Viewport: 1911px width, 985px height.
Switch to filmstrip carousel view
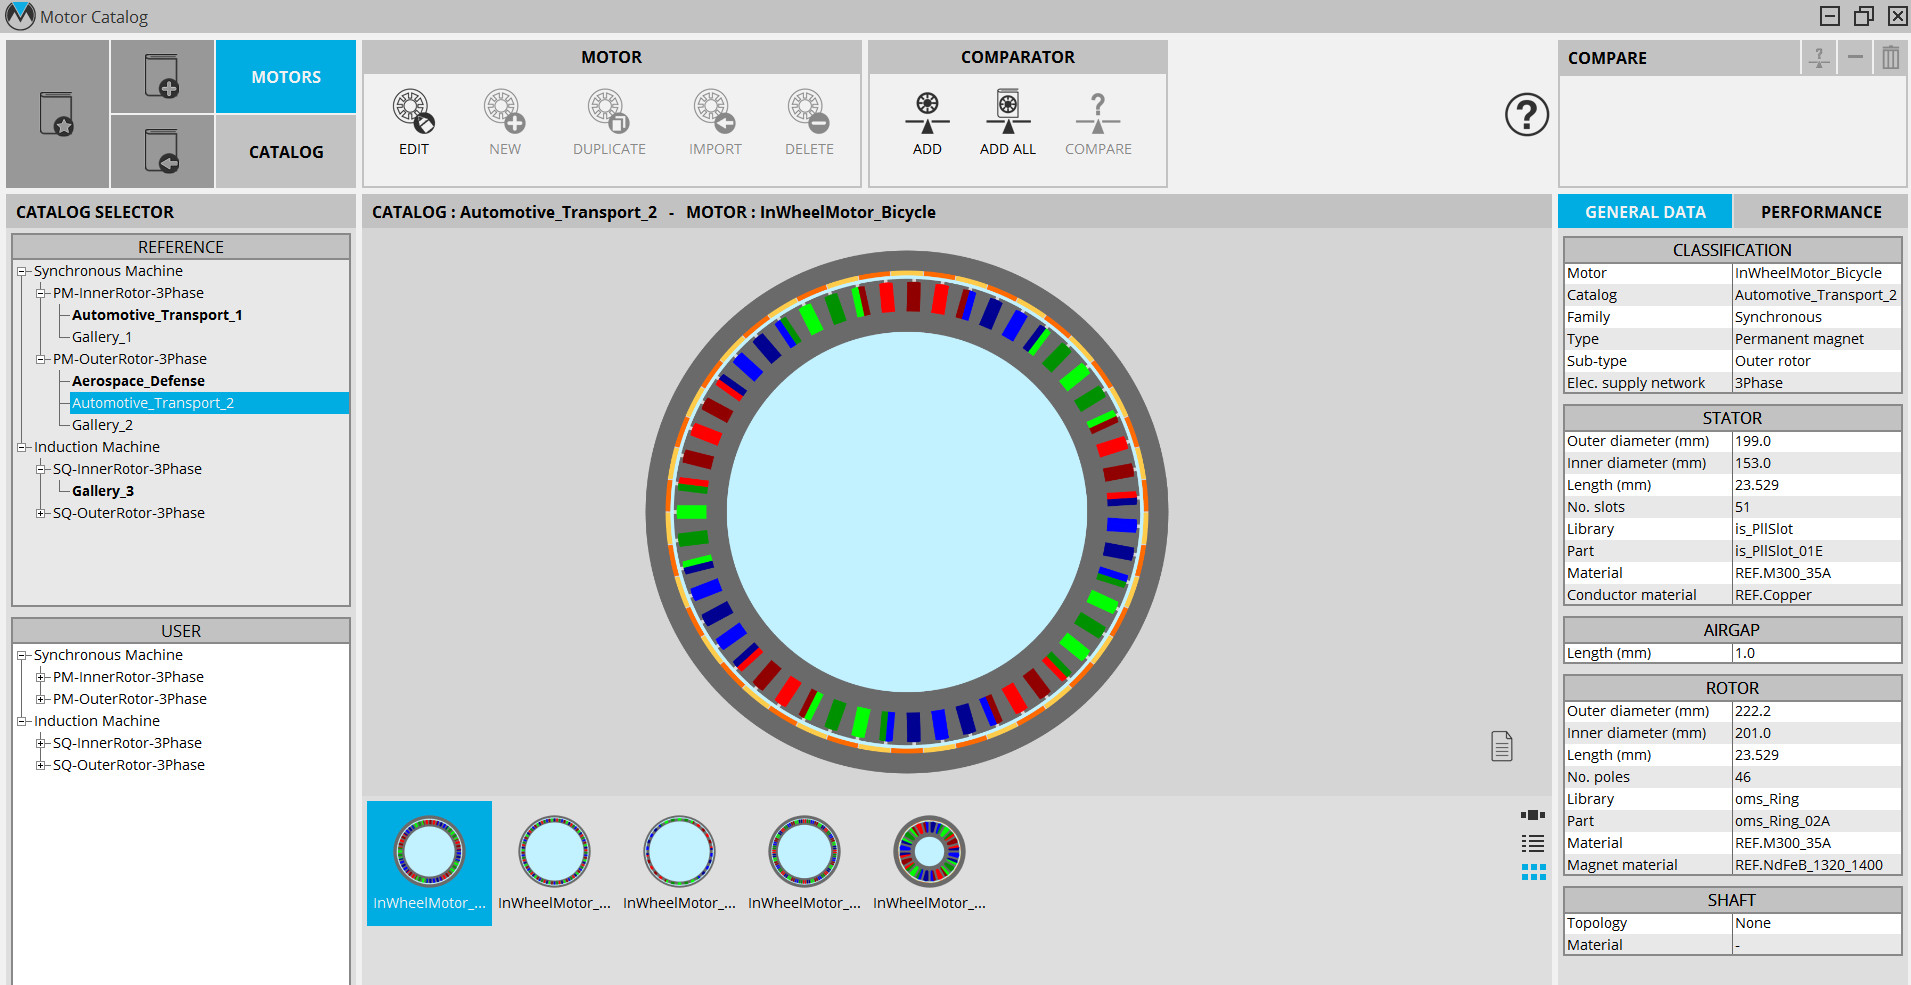(x=1533, y=816)
